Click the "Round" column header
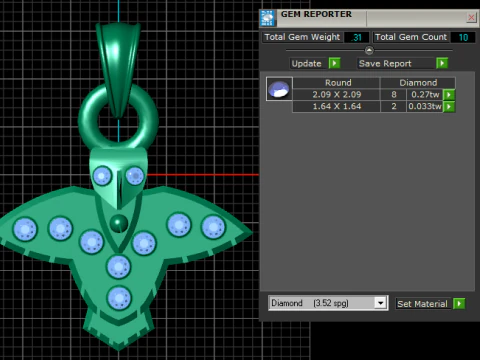The height and width of the screenshot is (360, 480). (x=337, y=83)
